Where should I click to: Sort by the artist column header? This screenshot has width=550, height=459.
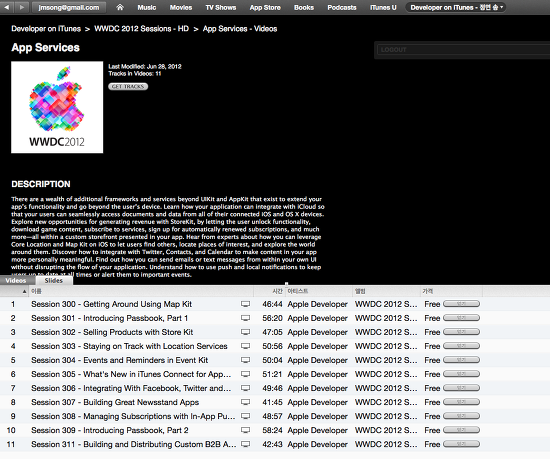[x=319, y=291]
